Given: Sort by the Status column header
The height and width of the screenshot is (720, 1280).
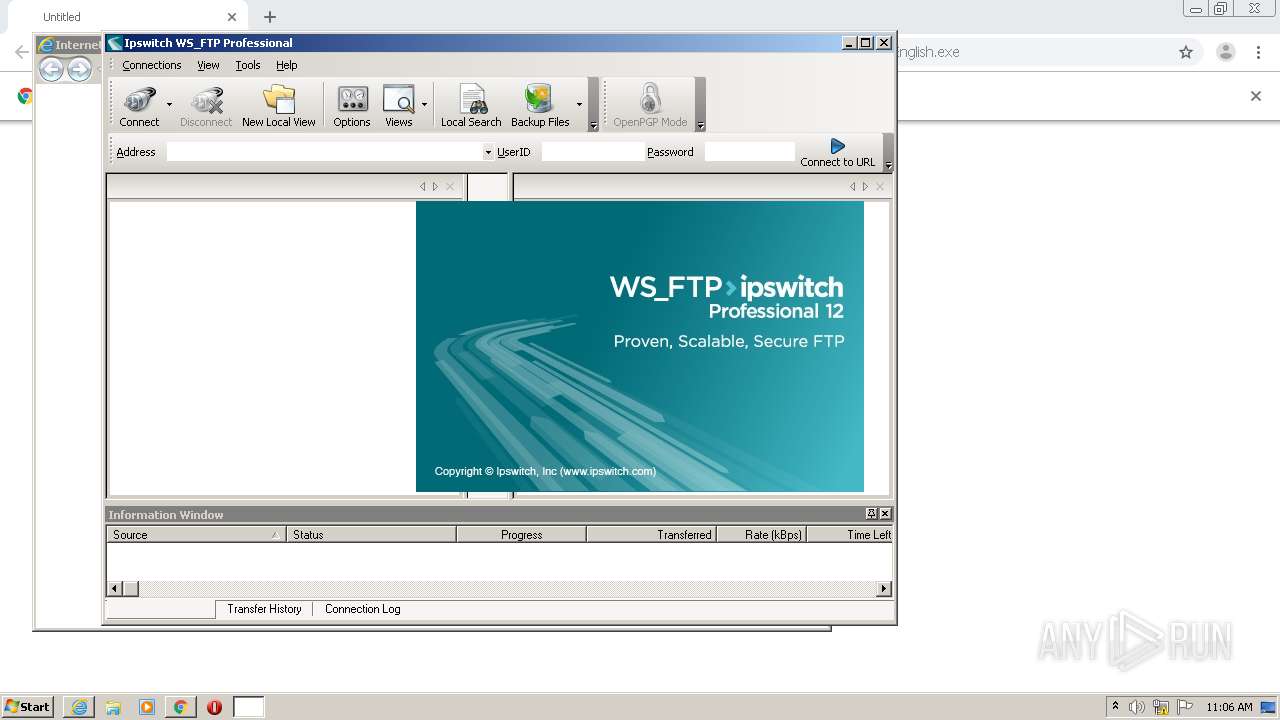Looking at the screenshot, I should click(x=371, y=535).
